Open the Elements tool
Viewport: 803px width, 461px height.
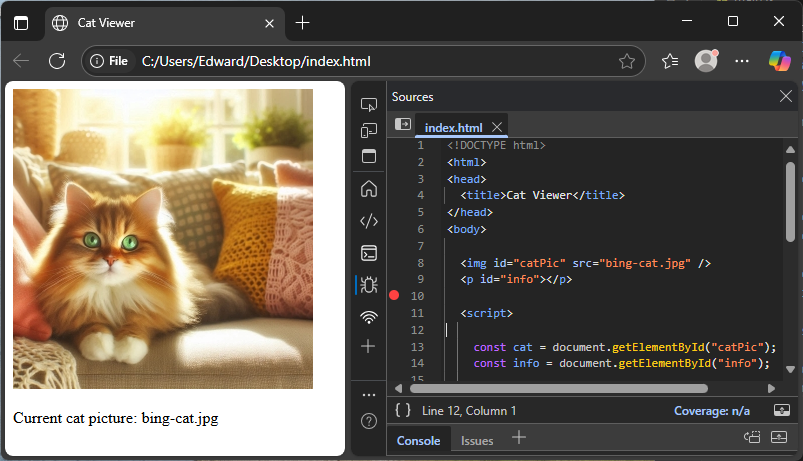point(369,221)
